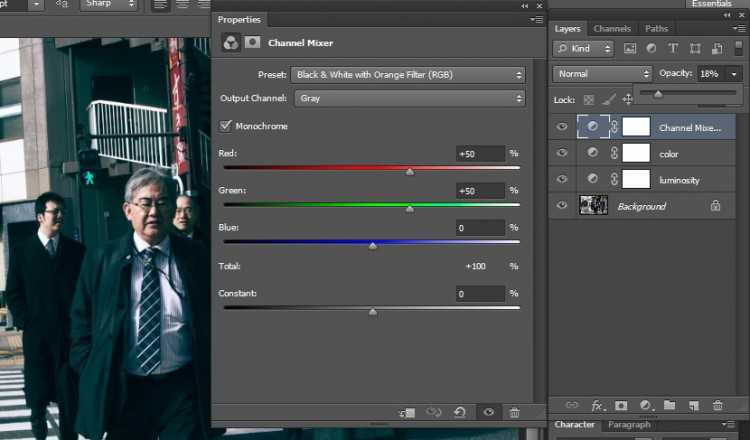Clip adjustment to layer below icon
The height and width of the screenshot is (440, 750).
(406, 412)
